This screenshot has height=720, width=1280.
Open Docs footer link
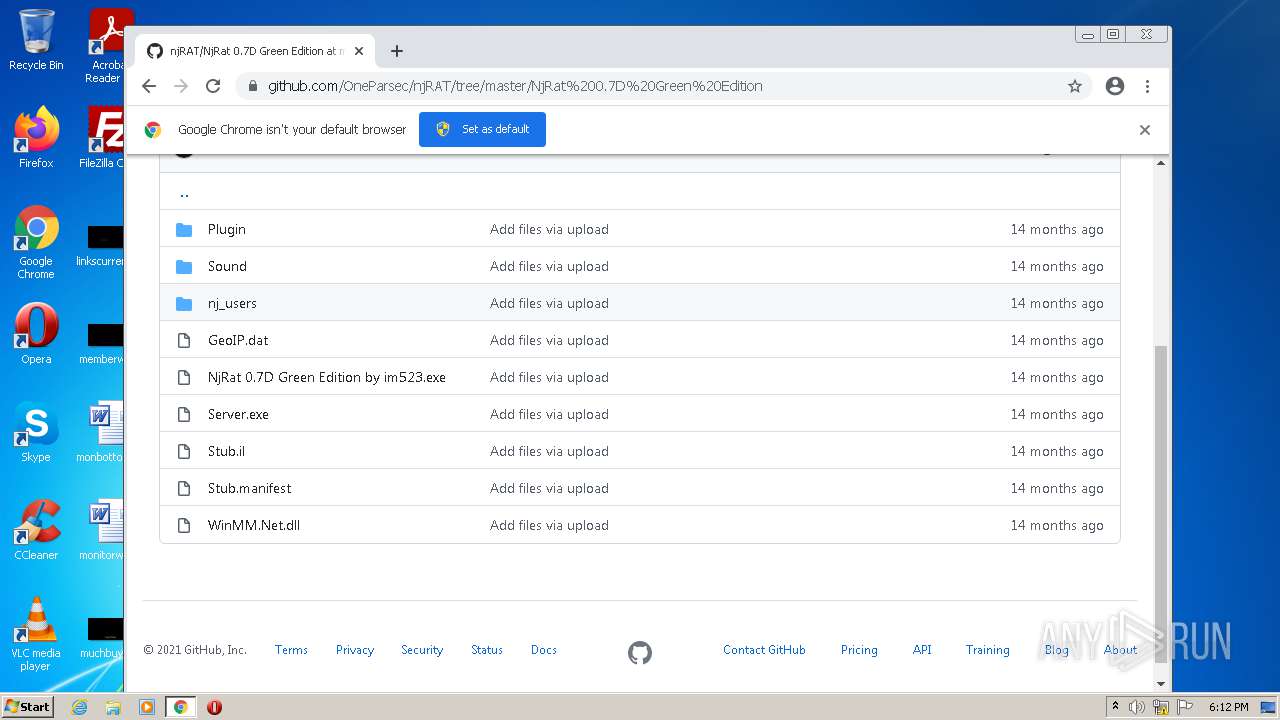point(544,650)
